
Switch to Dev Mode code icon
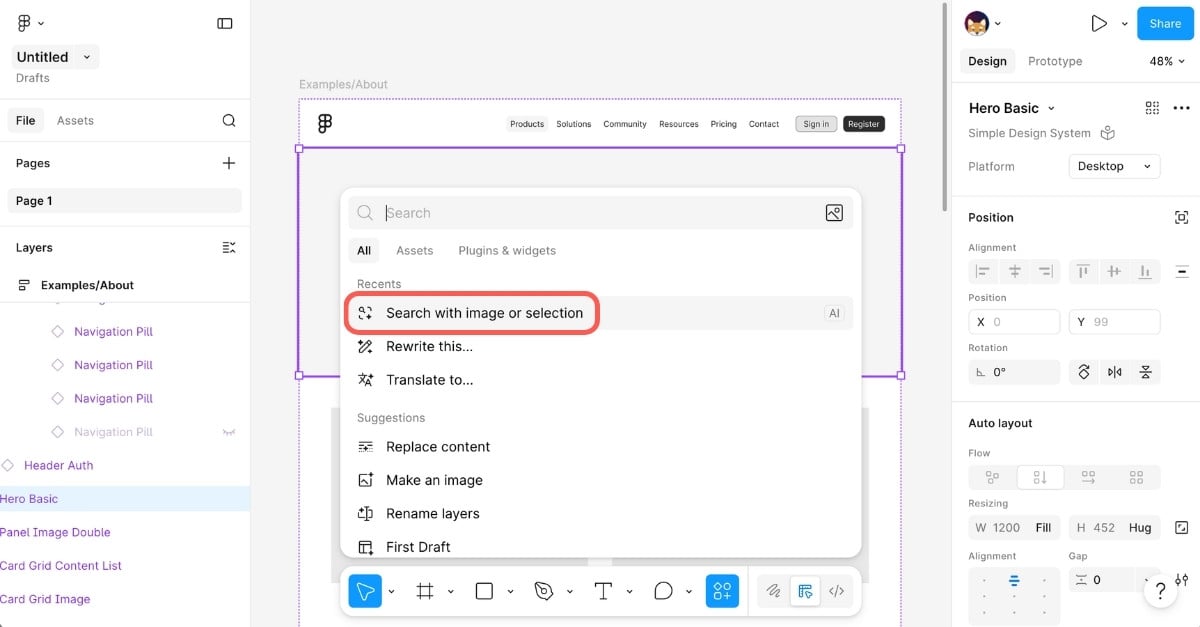837,591
